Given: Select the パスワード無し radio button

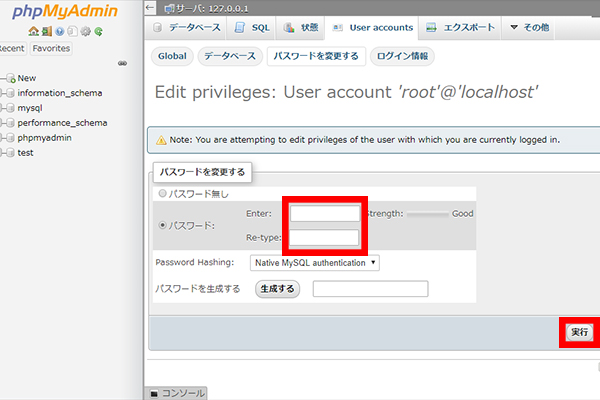Looking at the screenshot, I should 163,193.
